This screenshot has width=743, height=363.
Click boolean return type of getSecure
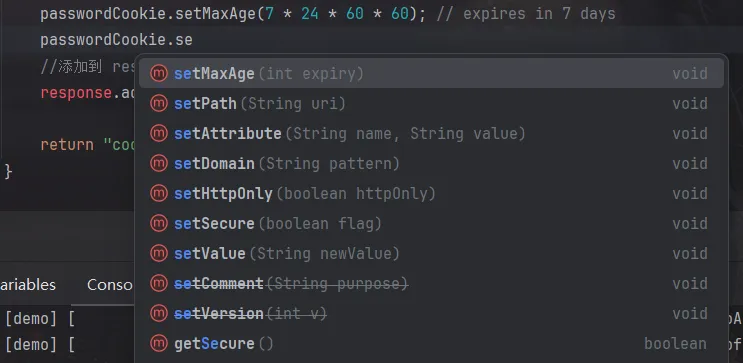(x=675, y=344)
